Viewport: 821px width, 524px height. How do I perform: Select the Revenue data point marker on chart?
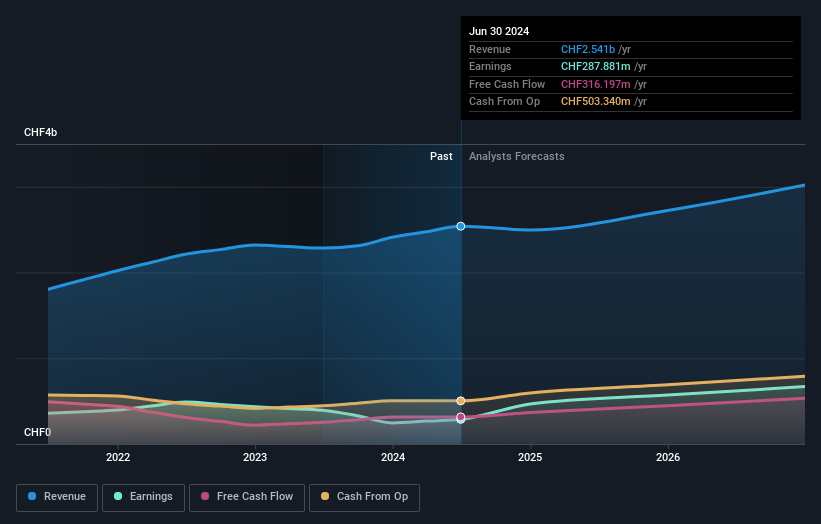(461, 226)
